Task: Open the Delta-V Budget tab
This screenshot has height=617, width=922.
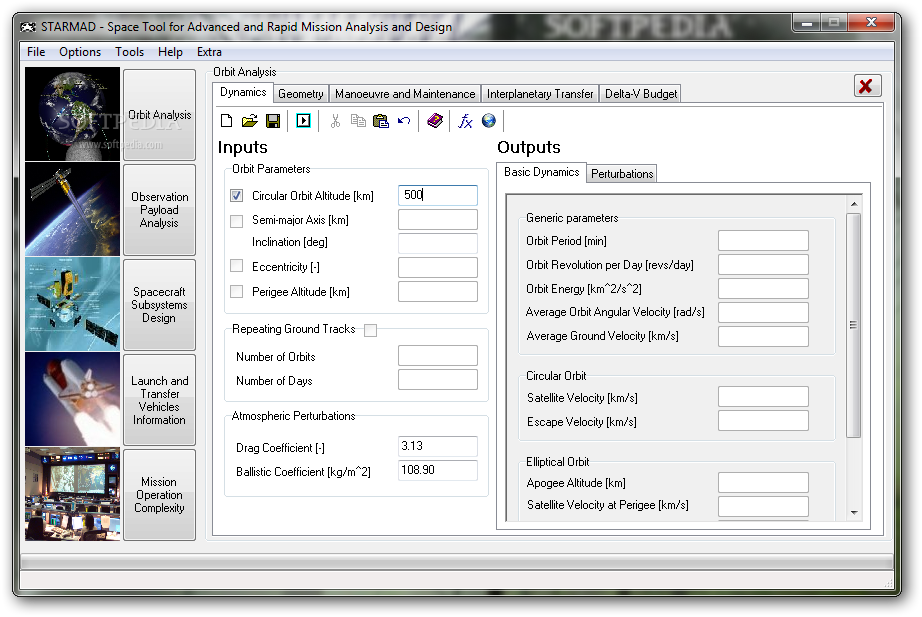Action: point(641,94)
